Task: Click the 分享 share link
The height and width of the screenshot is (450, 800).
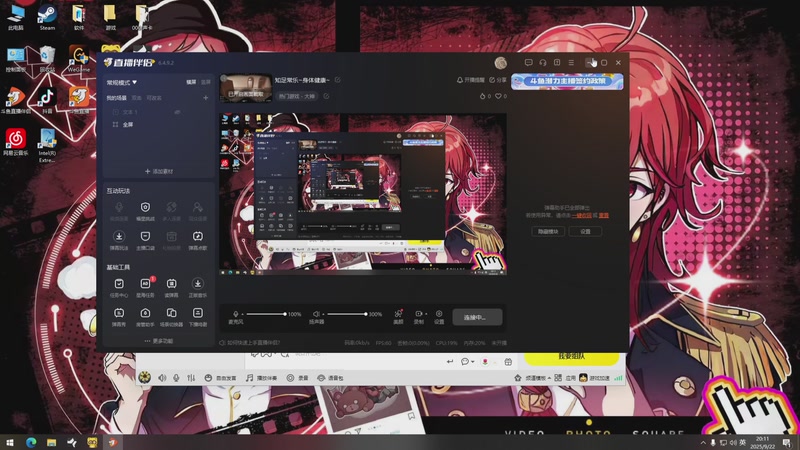Action: click(x=497, y=80)
